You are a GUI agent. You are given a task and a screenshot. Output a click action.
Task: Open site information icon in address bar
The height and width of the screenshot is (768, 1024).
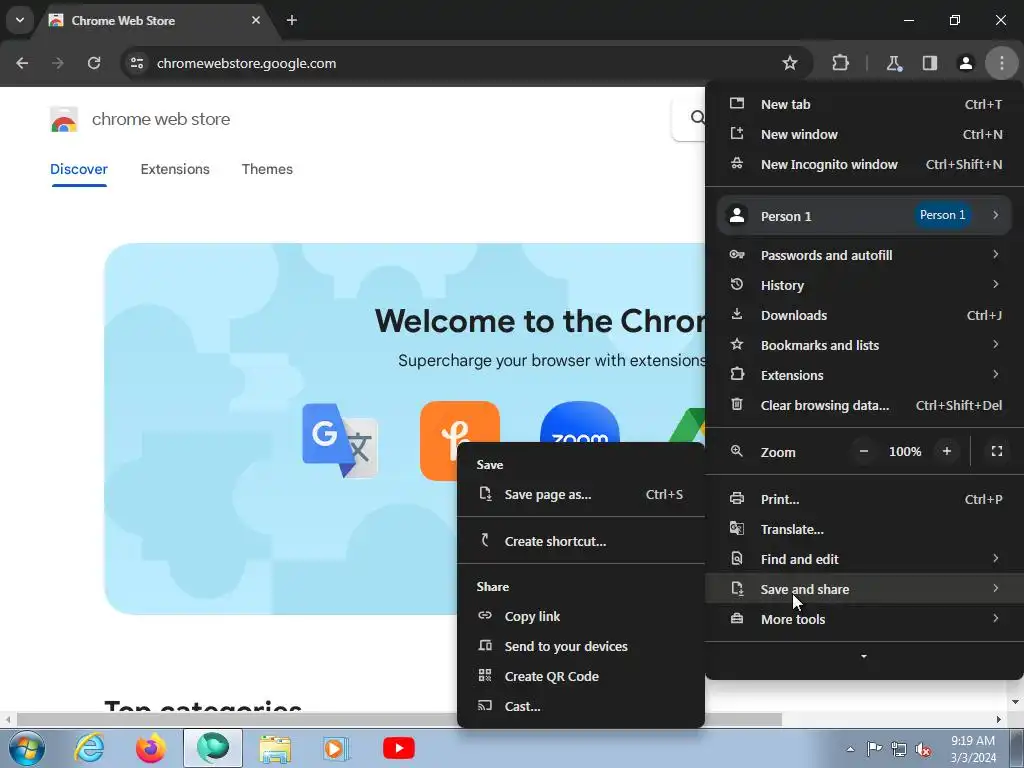coord(136,63)
